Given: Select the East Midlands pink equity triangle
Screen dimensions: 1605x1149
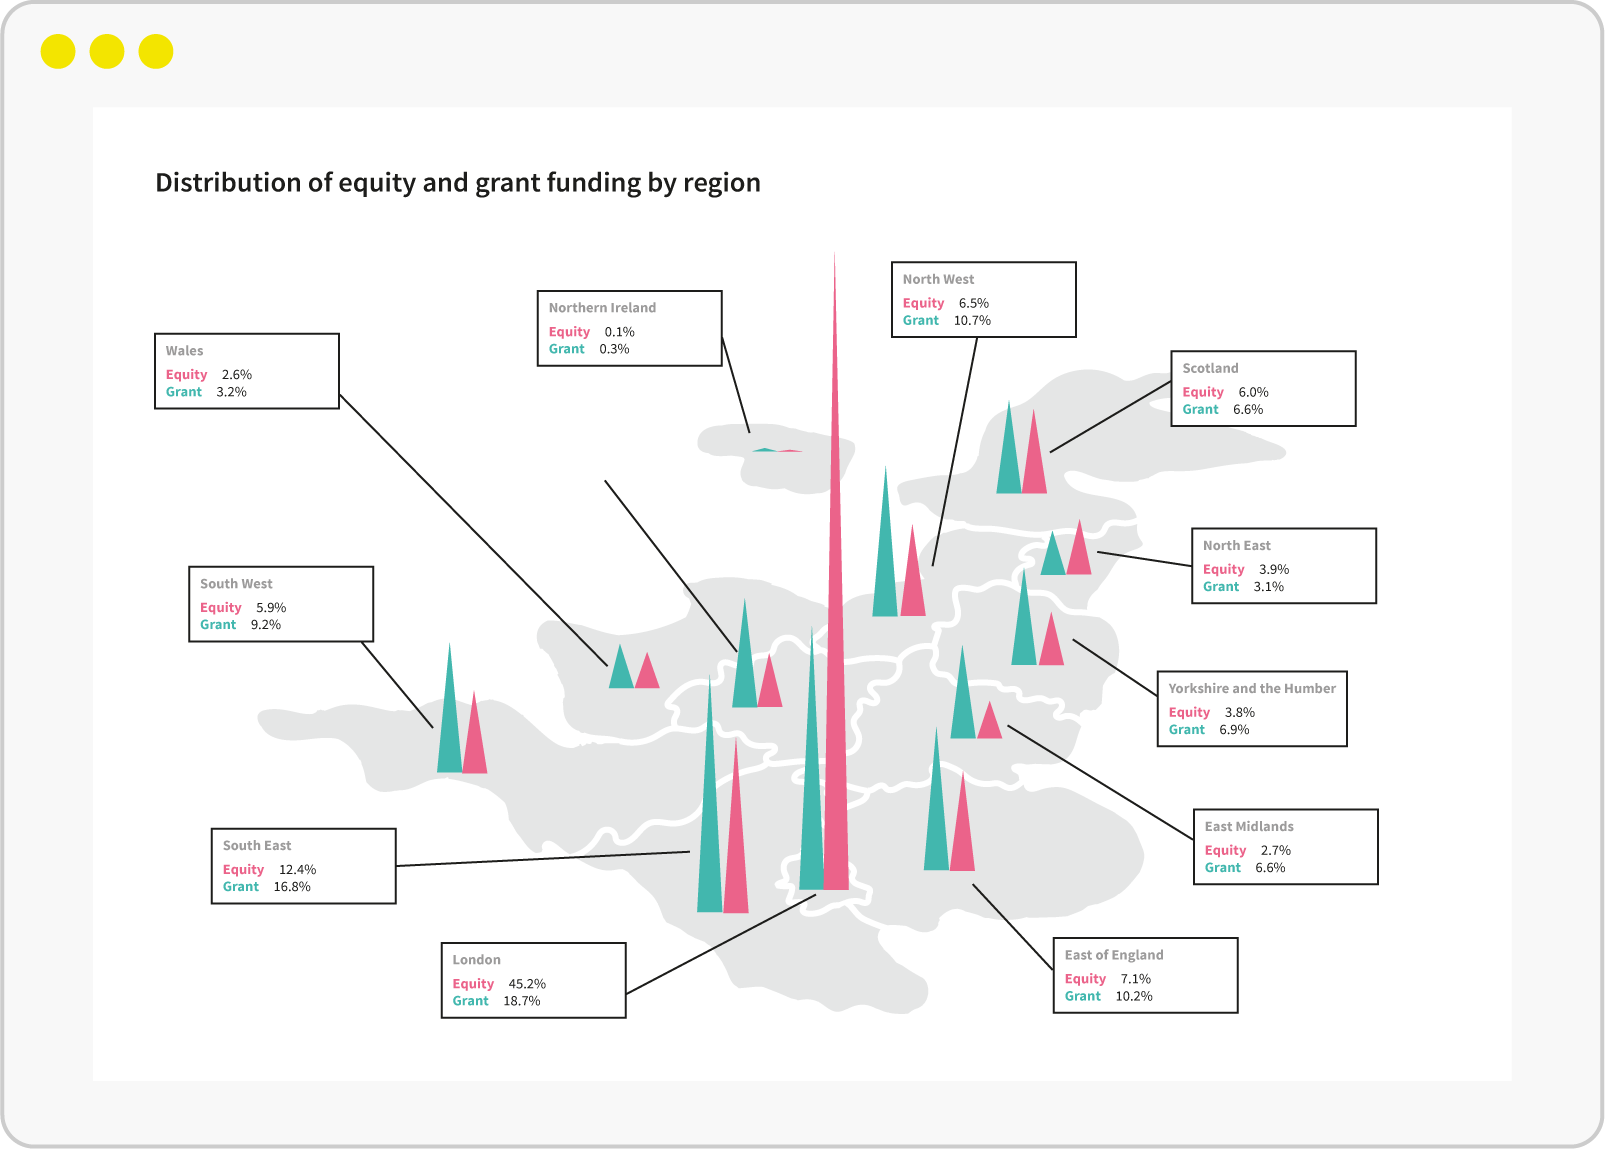Looking at the screenshot, I should (x=989, y=724).
